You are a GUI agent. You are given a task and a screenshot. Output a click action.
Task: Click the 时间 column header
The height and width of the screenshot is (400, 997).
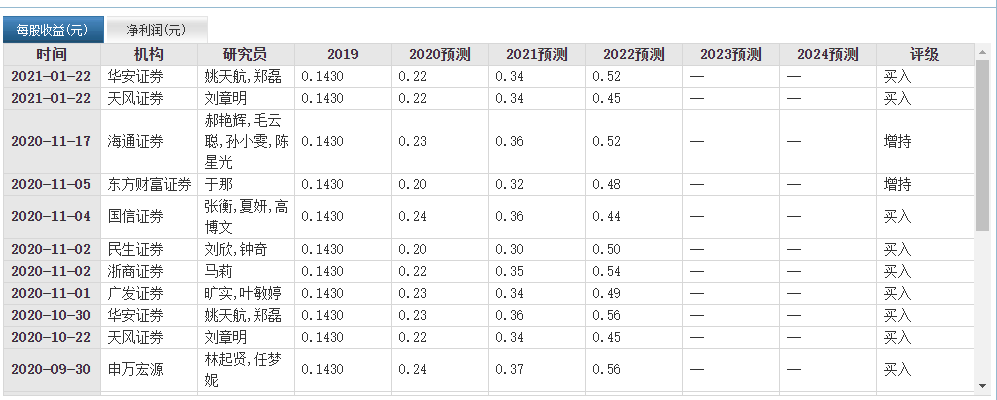click(52, 55)
